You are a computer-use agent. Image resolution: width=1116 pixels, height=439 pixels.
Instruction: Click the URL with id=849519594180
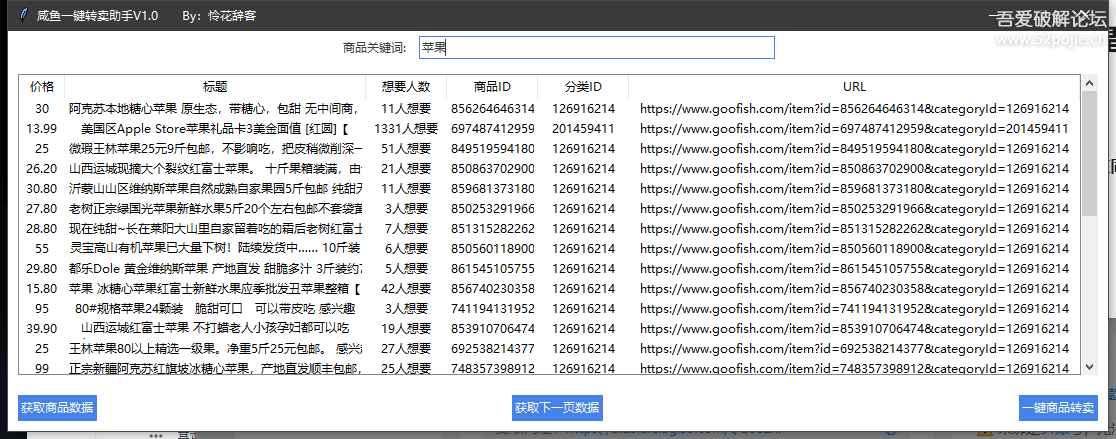click(x=854, y=148)
